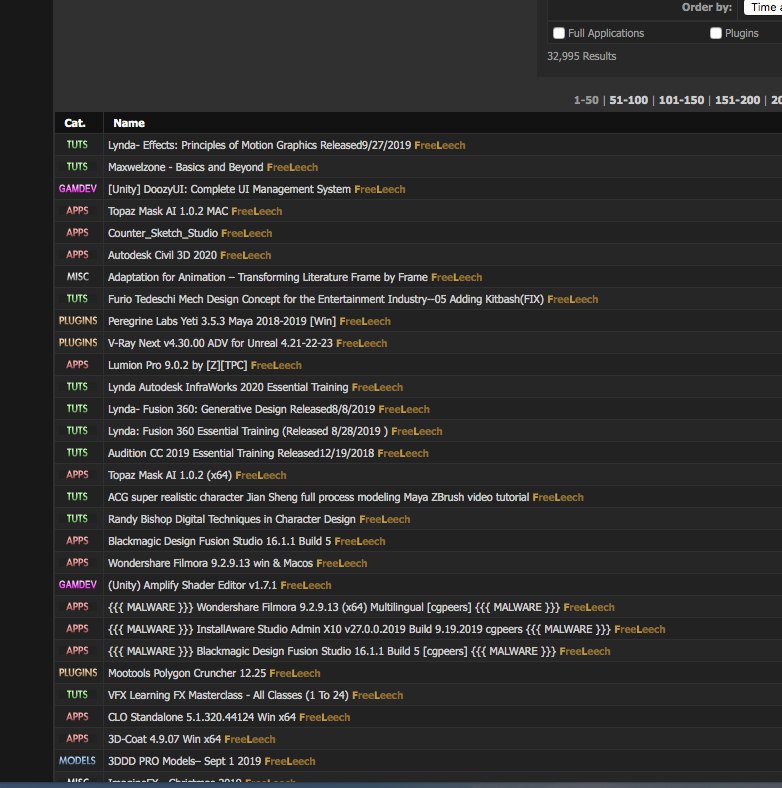Click MODELS category icon beside 3DDD PRO Models
Screen dimensions: 782x788
point(77,761)
